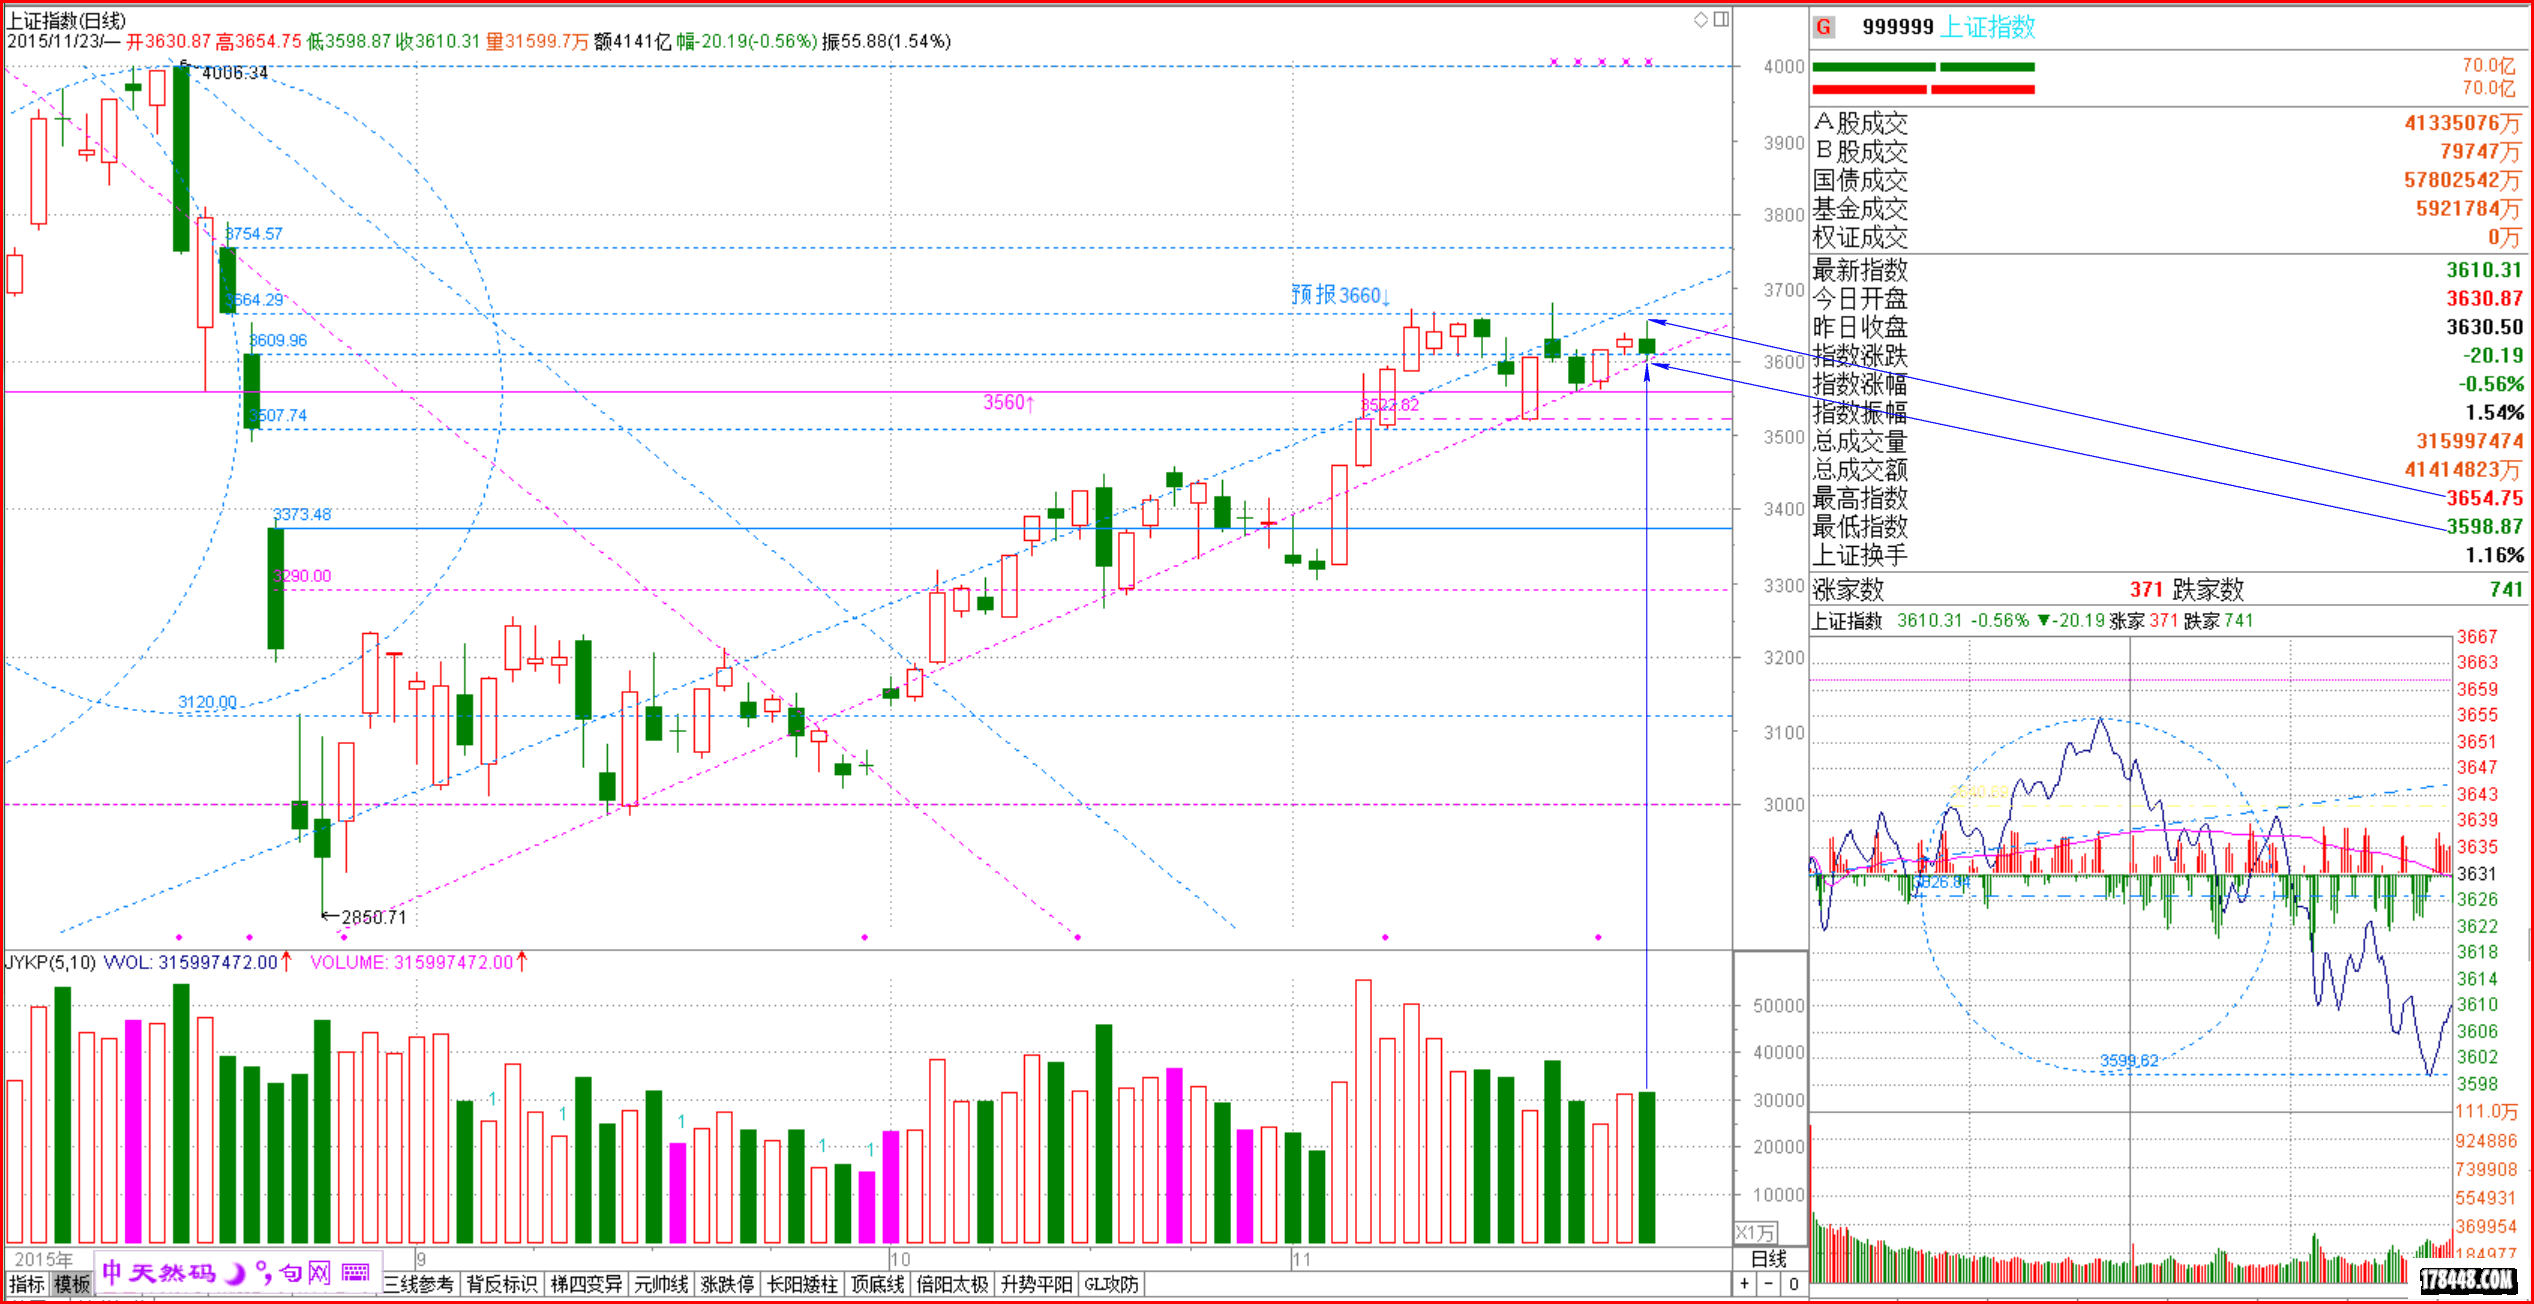
Task: Click the 昨日收盘 value 3630.50
Action: [2484, 326]
